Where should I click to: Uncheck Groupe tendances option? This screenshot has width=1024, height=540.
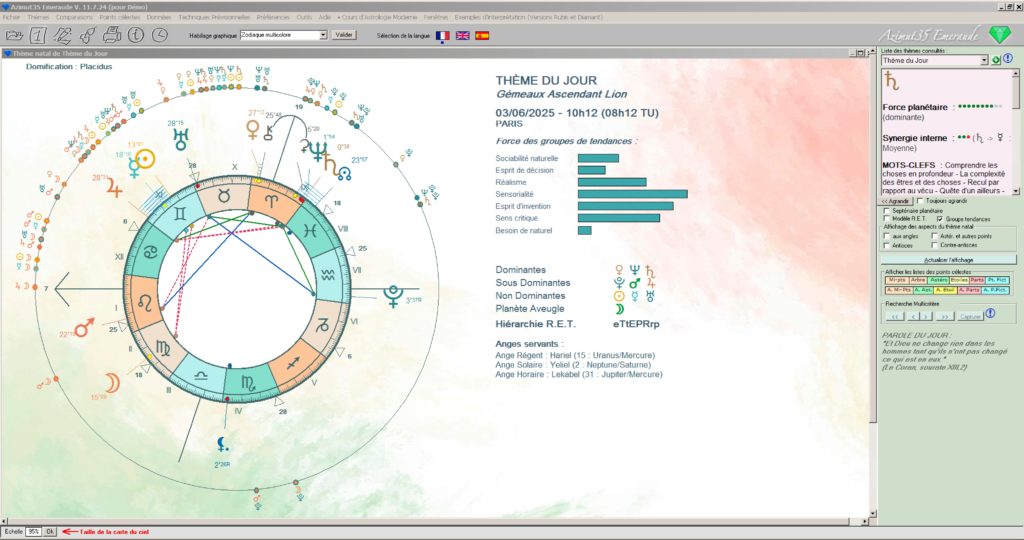(940, 219)
